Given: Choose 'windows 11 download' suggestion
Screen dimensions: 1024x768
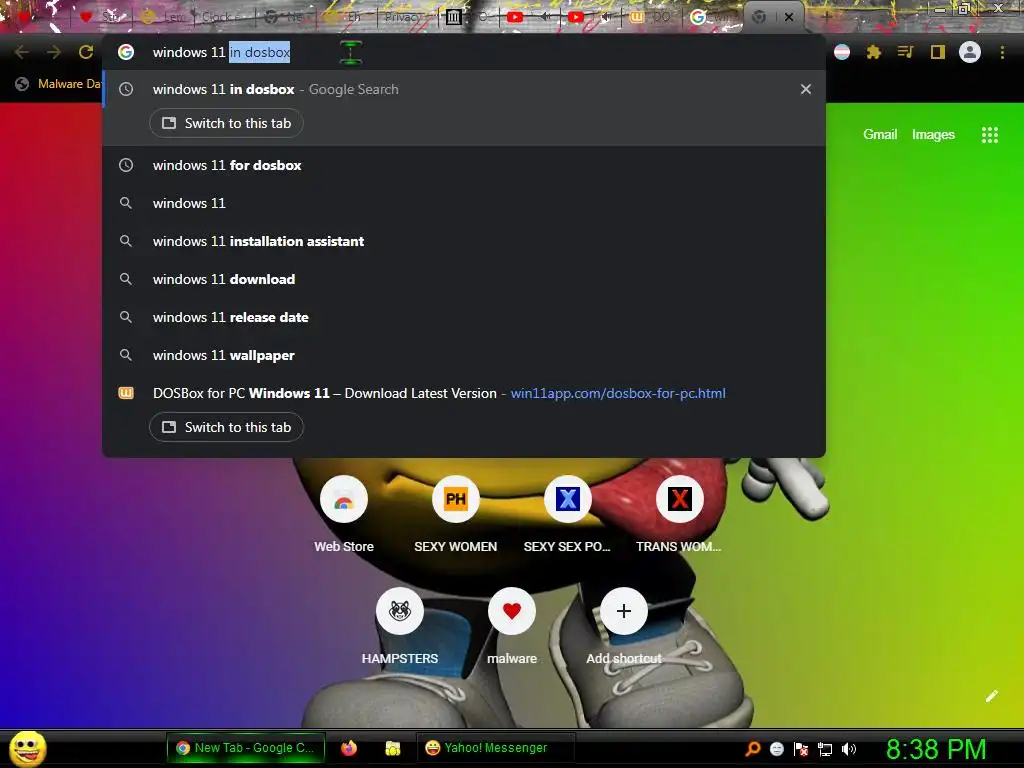Looking at the screenshot, I should (x=464, y=279).
